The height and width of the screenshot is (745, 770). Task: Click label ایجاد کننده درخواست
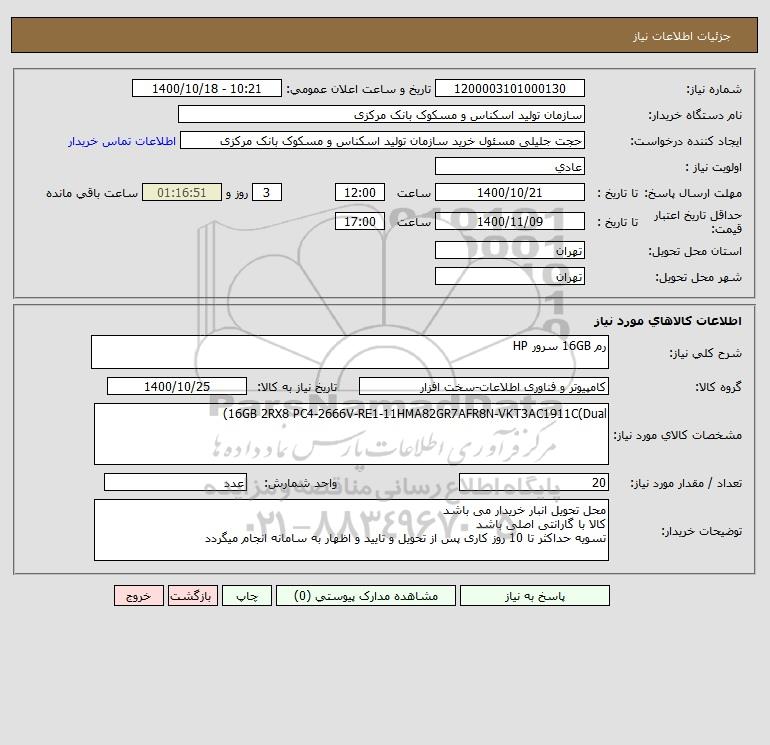click(x=686, y=141)
